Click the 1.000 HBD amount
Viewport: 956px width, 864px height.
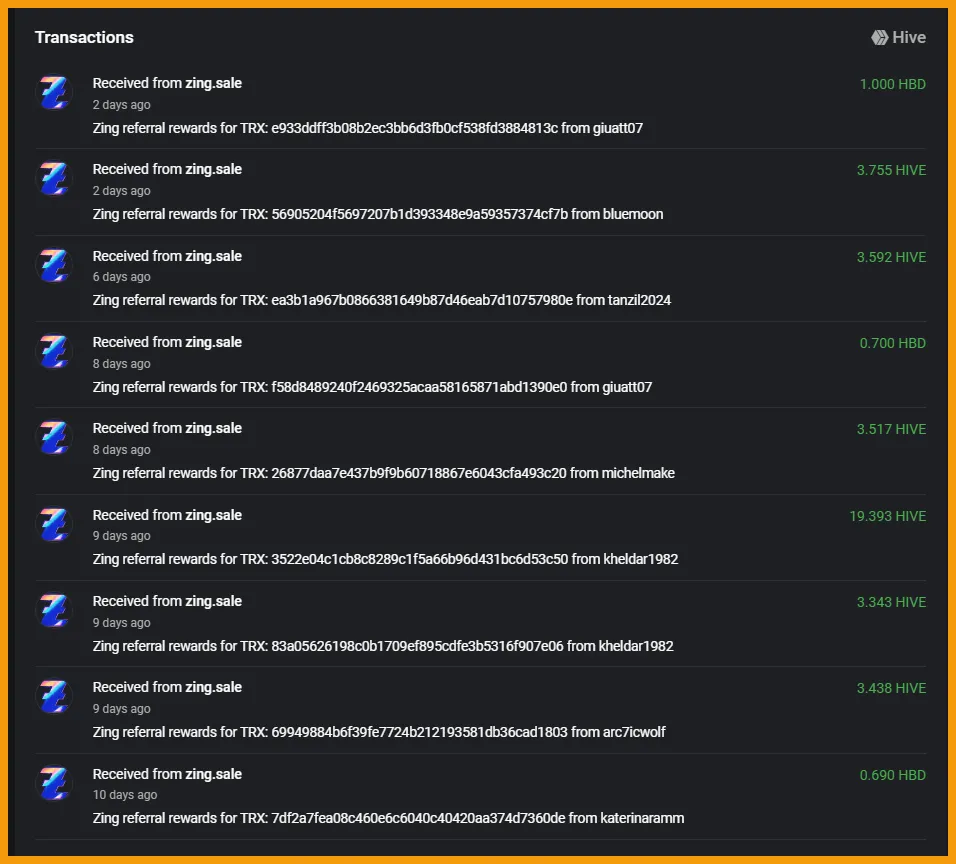(893, 84)
